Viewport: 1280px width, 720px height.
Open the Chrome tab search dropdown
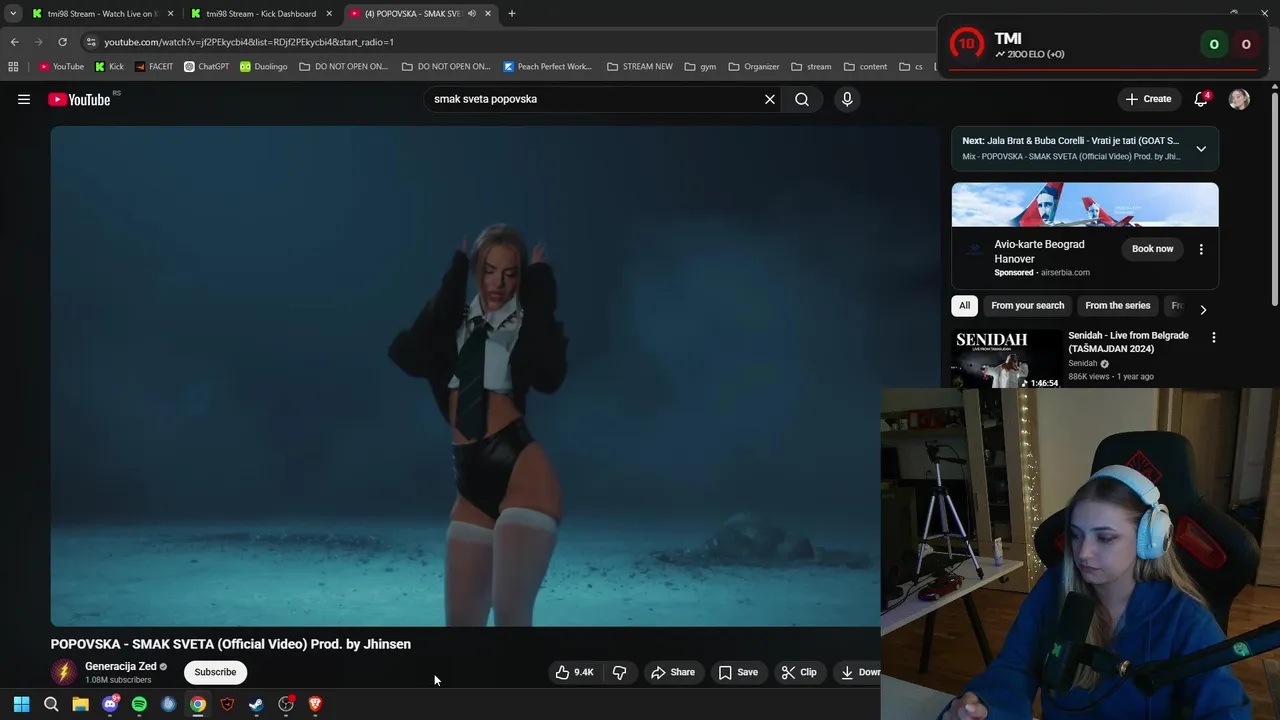tap(13, 13)
